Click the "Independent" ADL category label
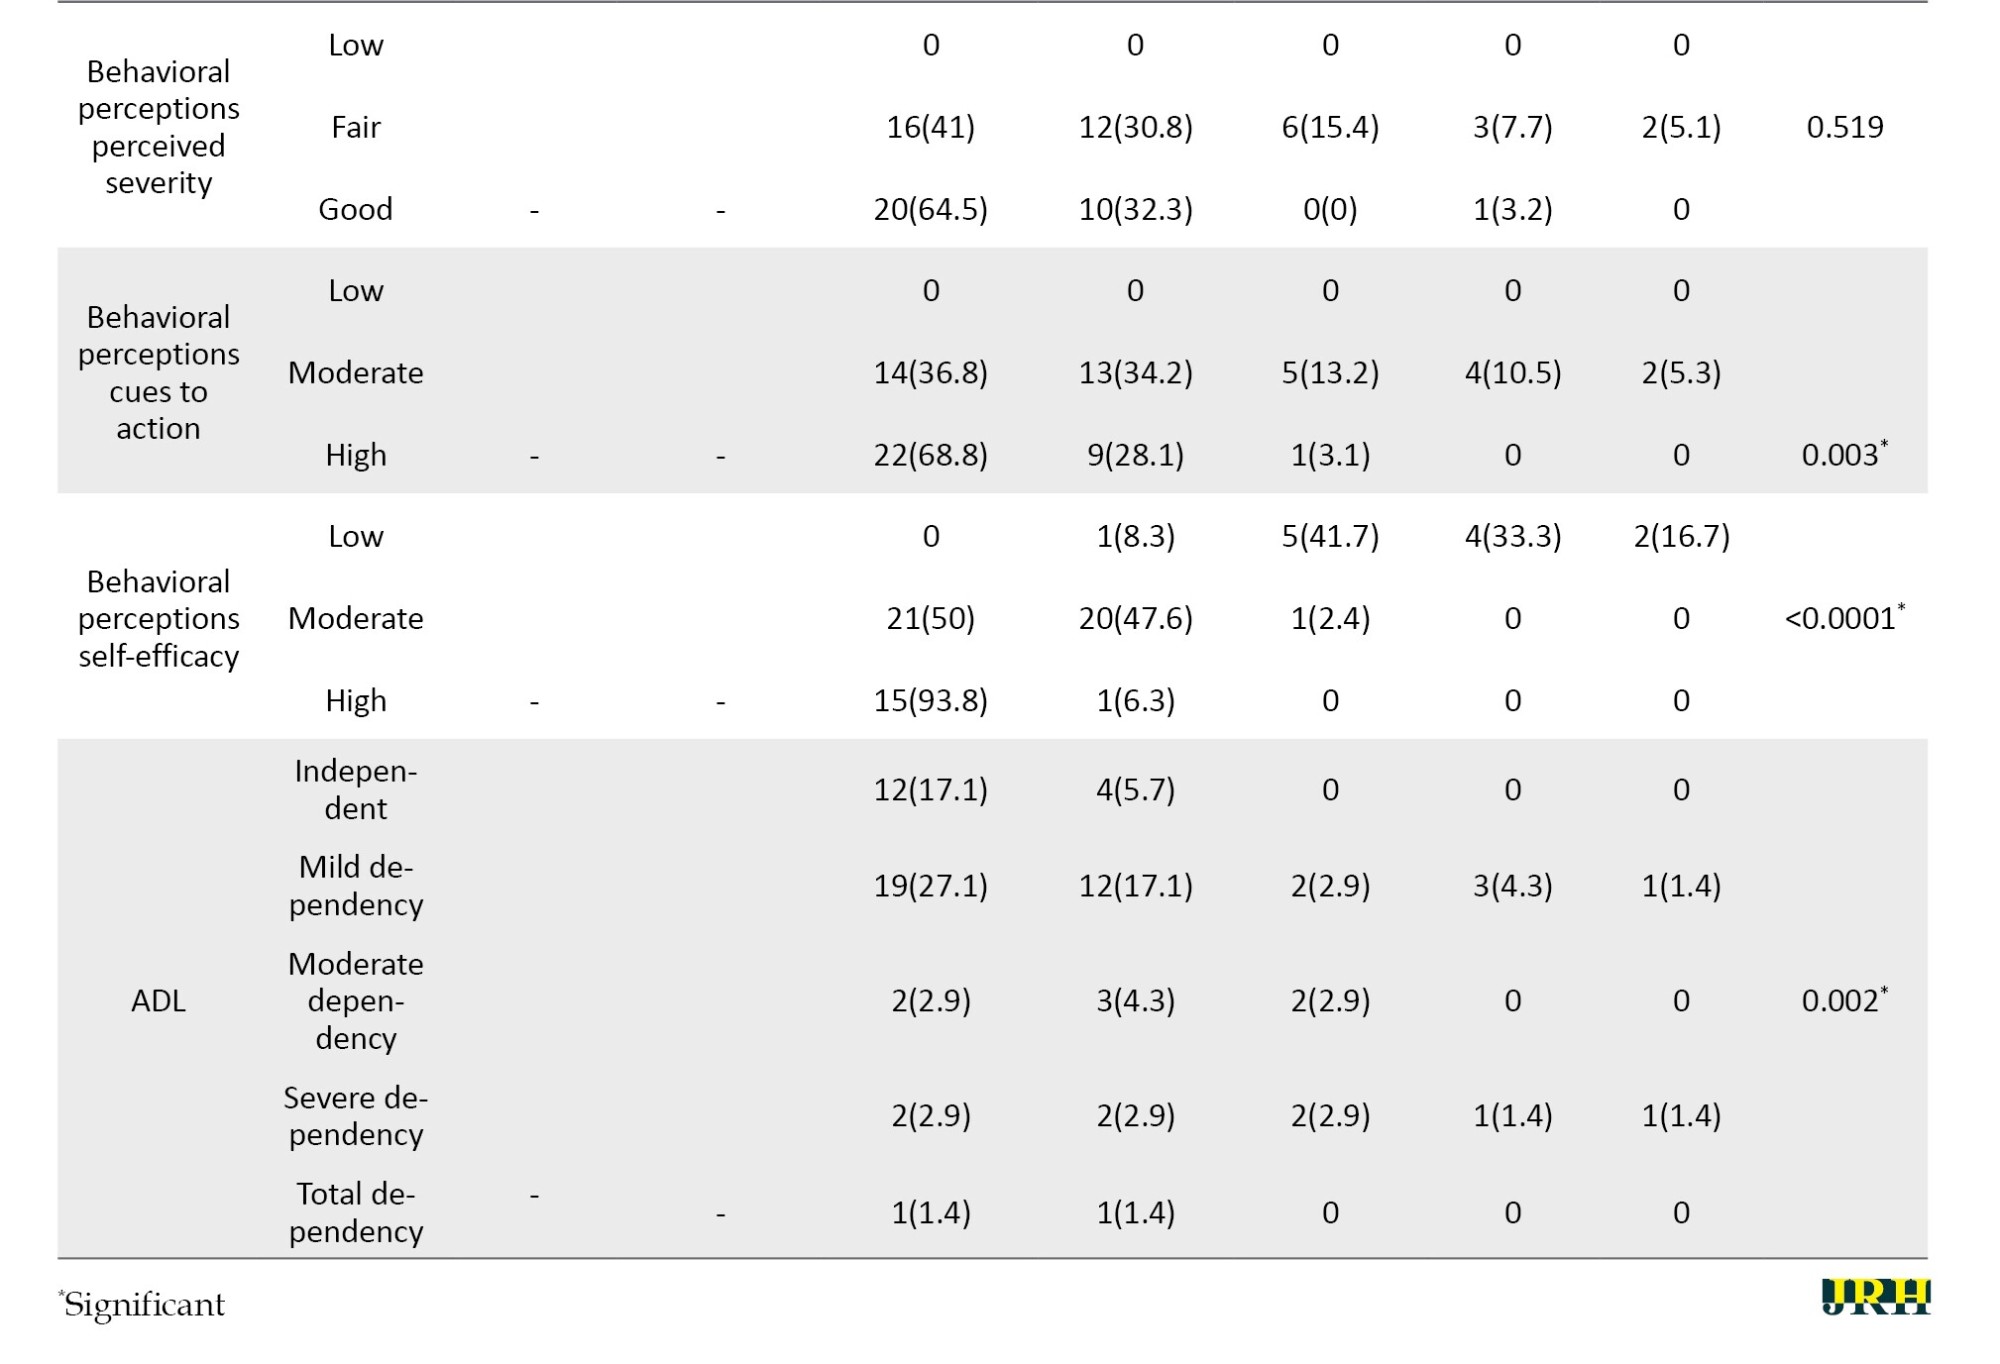The width and height of the screenshot is (2000, 1364). (355, 789)
